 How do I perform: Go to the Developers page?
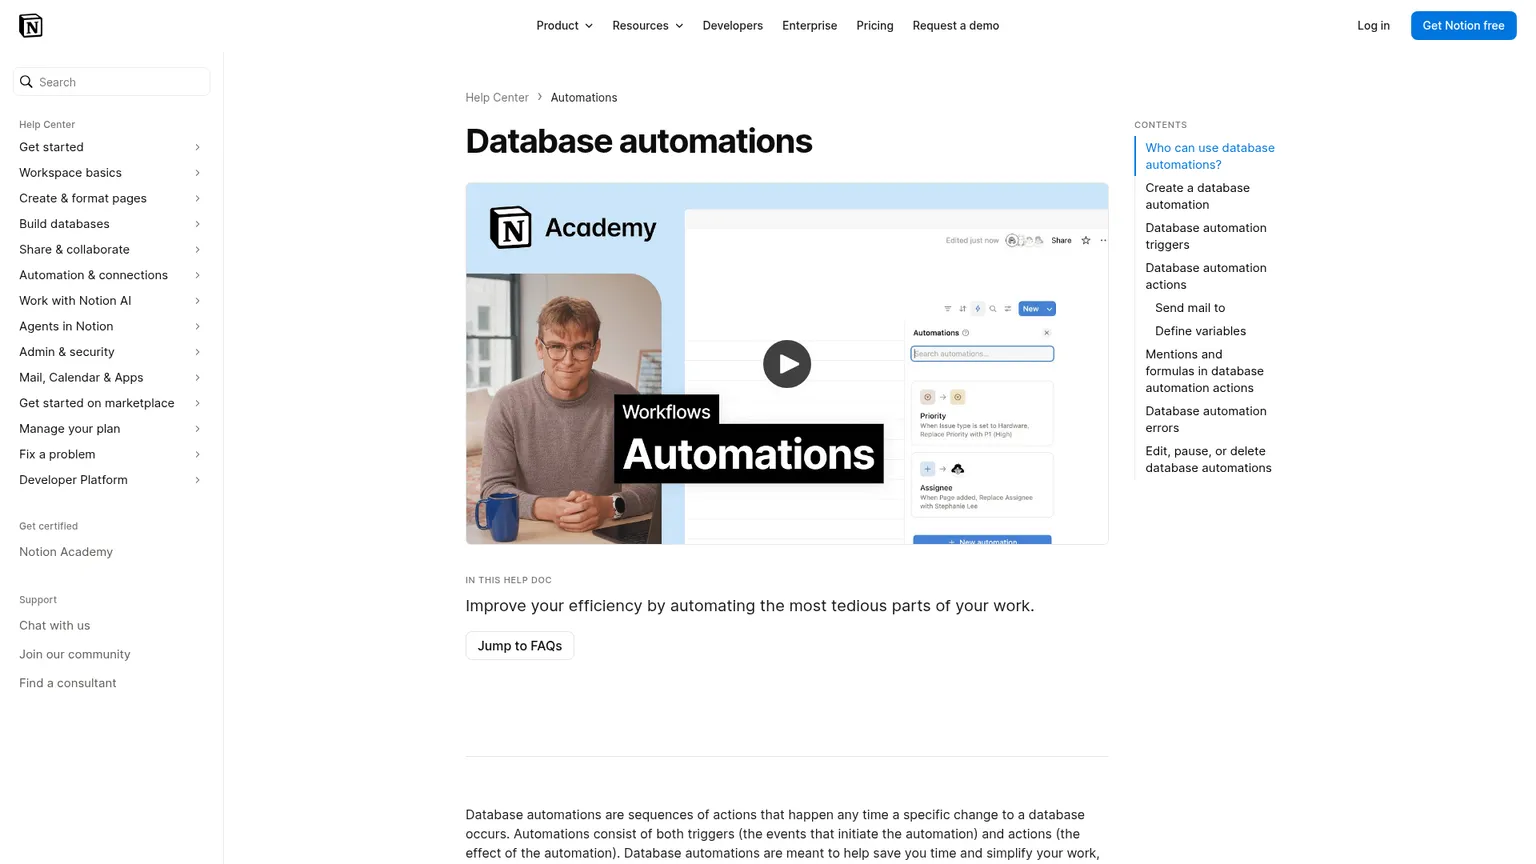(x=732, y=26)
